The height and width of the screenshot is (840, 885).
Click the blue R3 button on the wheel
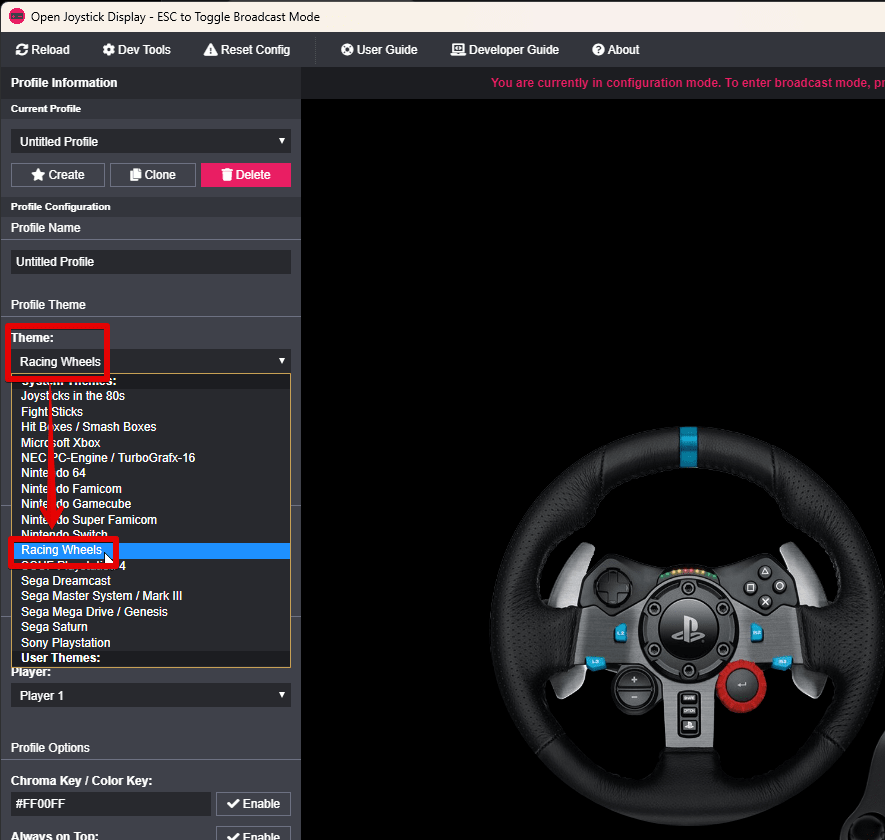[x=782, y=662]
